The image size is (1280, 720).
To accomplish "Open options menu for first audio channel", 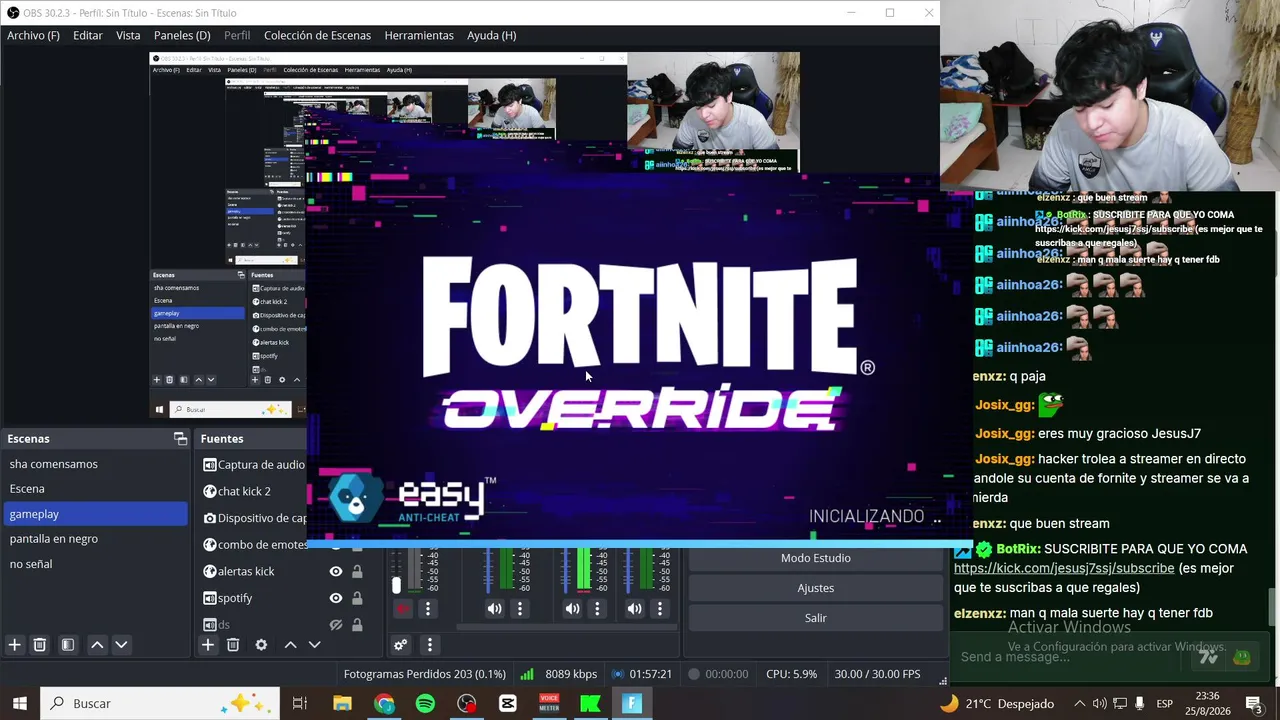I will pos(427,608).
